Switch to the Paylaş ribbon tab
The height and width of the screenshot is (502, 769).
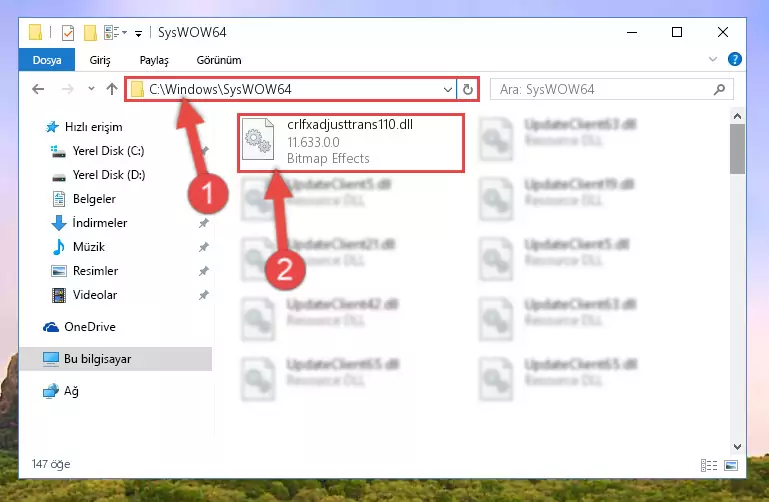pos(154,60)
